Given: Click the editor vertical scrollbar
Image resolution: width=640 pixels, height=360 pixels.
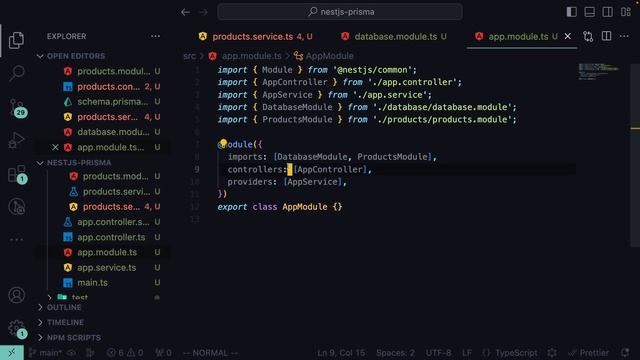Looking at the screenshot, I should coord(635,155).
